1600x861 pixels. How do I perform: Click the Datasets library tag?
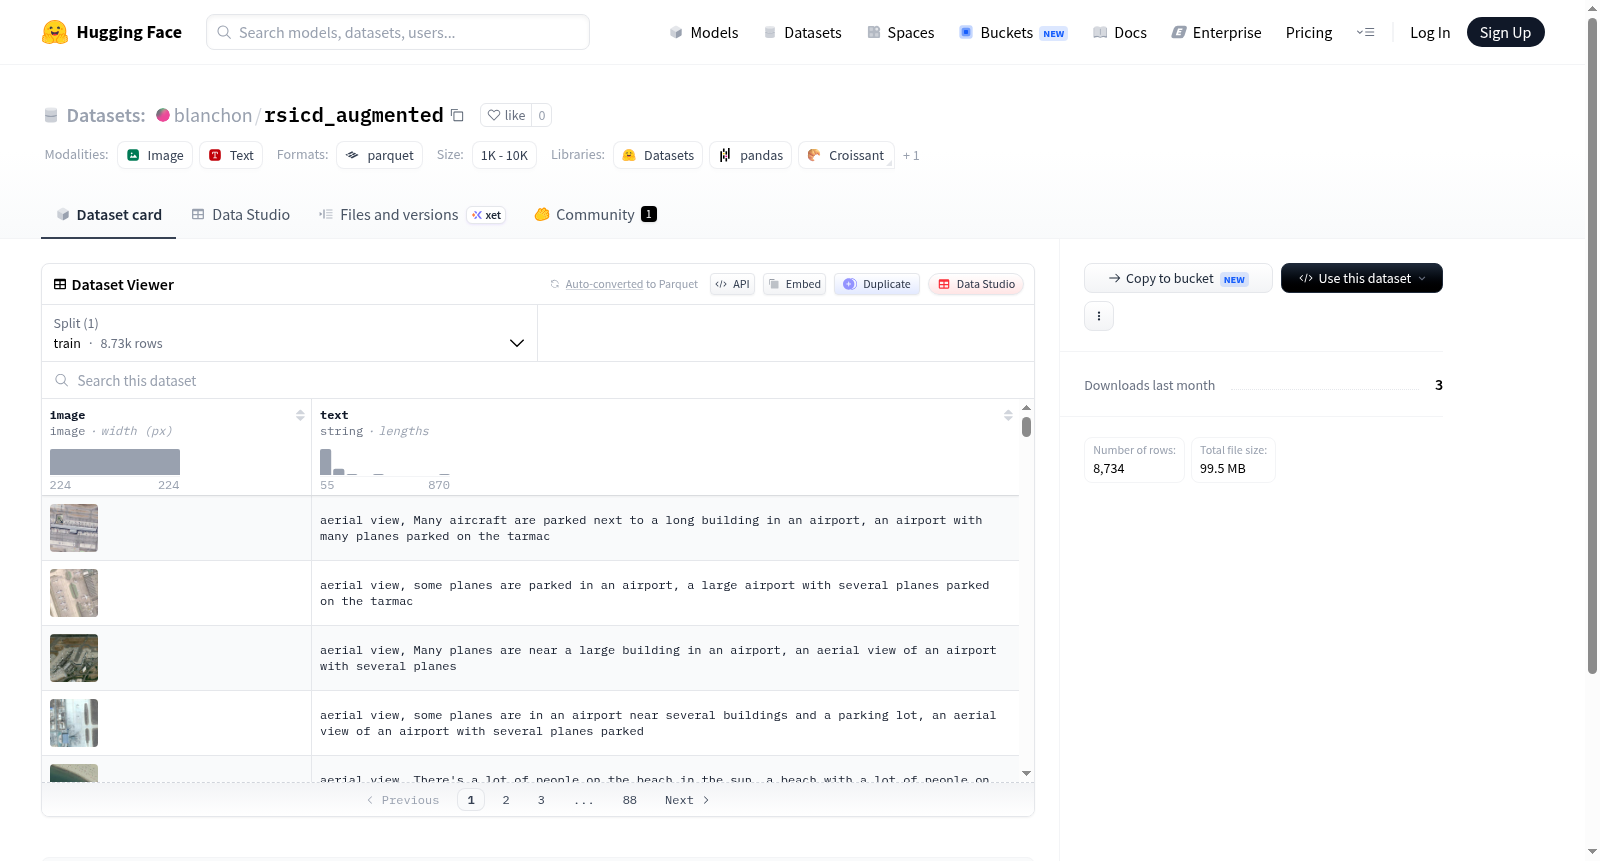(x=658, y=155)
